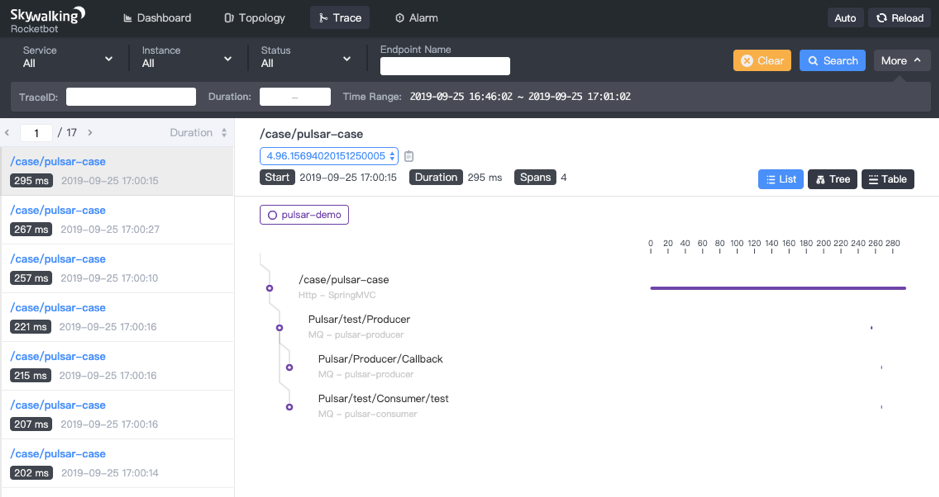Click the blue Search button
Screen dimensions: 939x497
833,60
